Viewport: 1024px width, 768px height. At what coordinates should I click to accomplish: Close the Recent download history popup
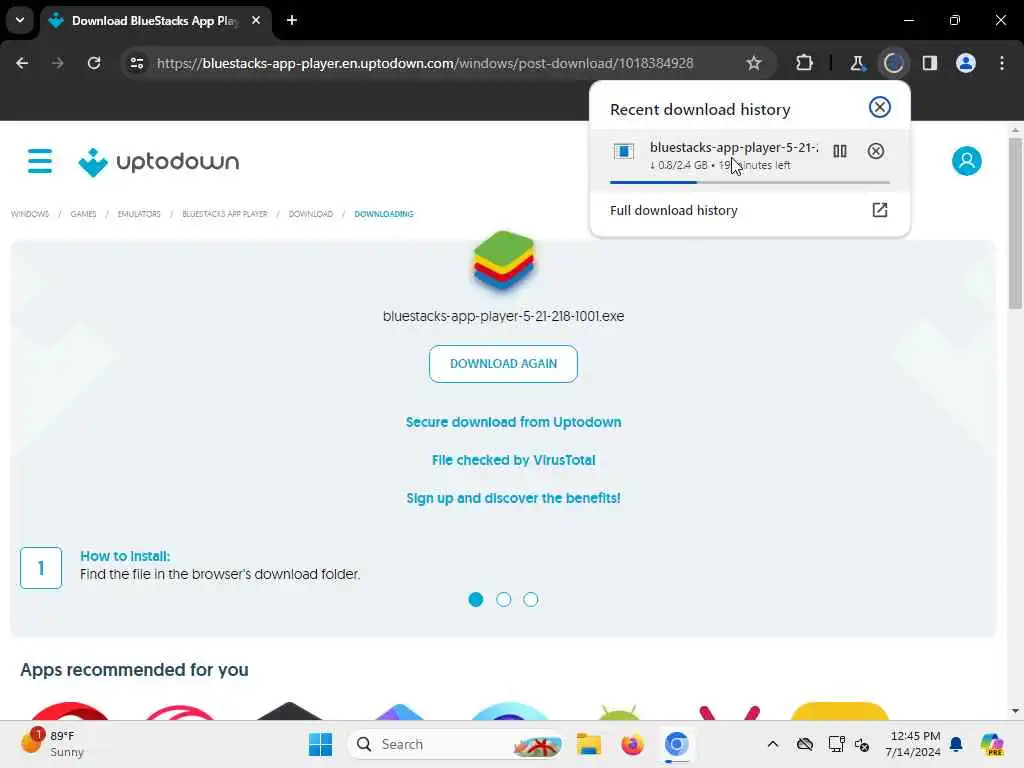click(880, 107)
